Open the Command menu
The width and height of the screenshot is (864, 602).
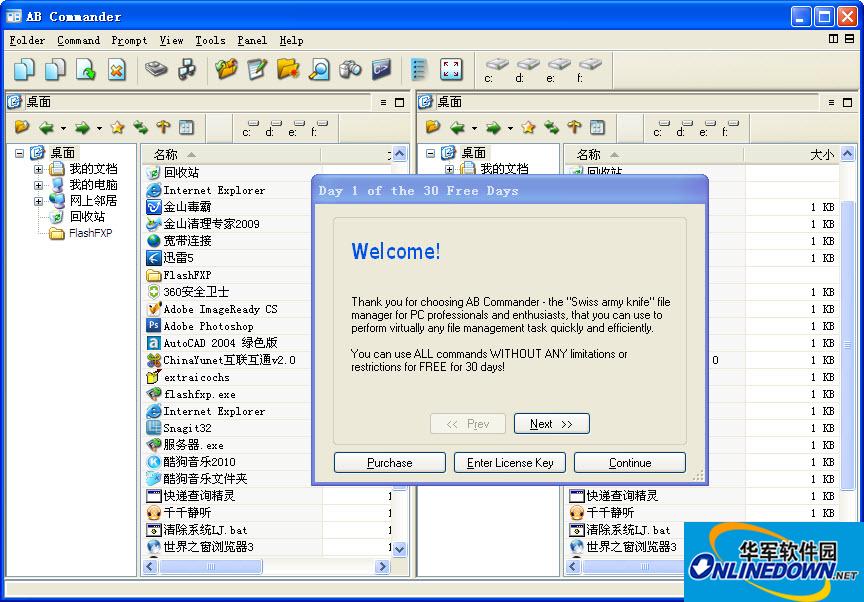[79, 40]
